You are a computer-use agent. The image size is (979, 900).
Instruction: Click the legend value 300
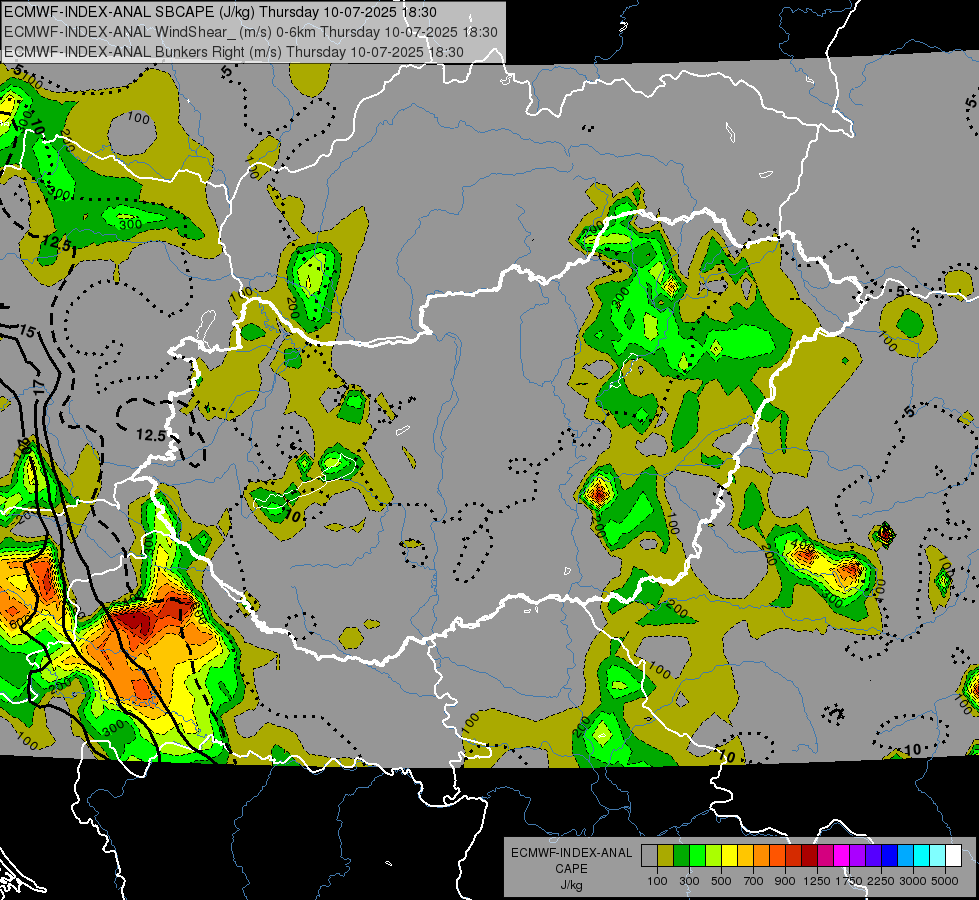click(689, 881)
